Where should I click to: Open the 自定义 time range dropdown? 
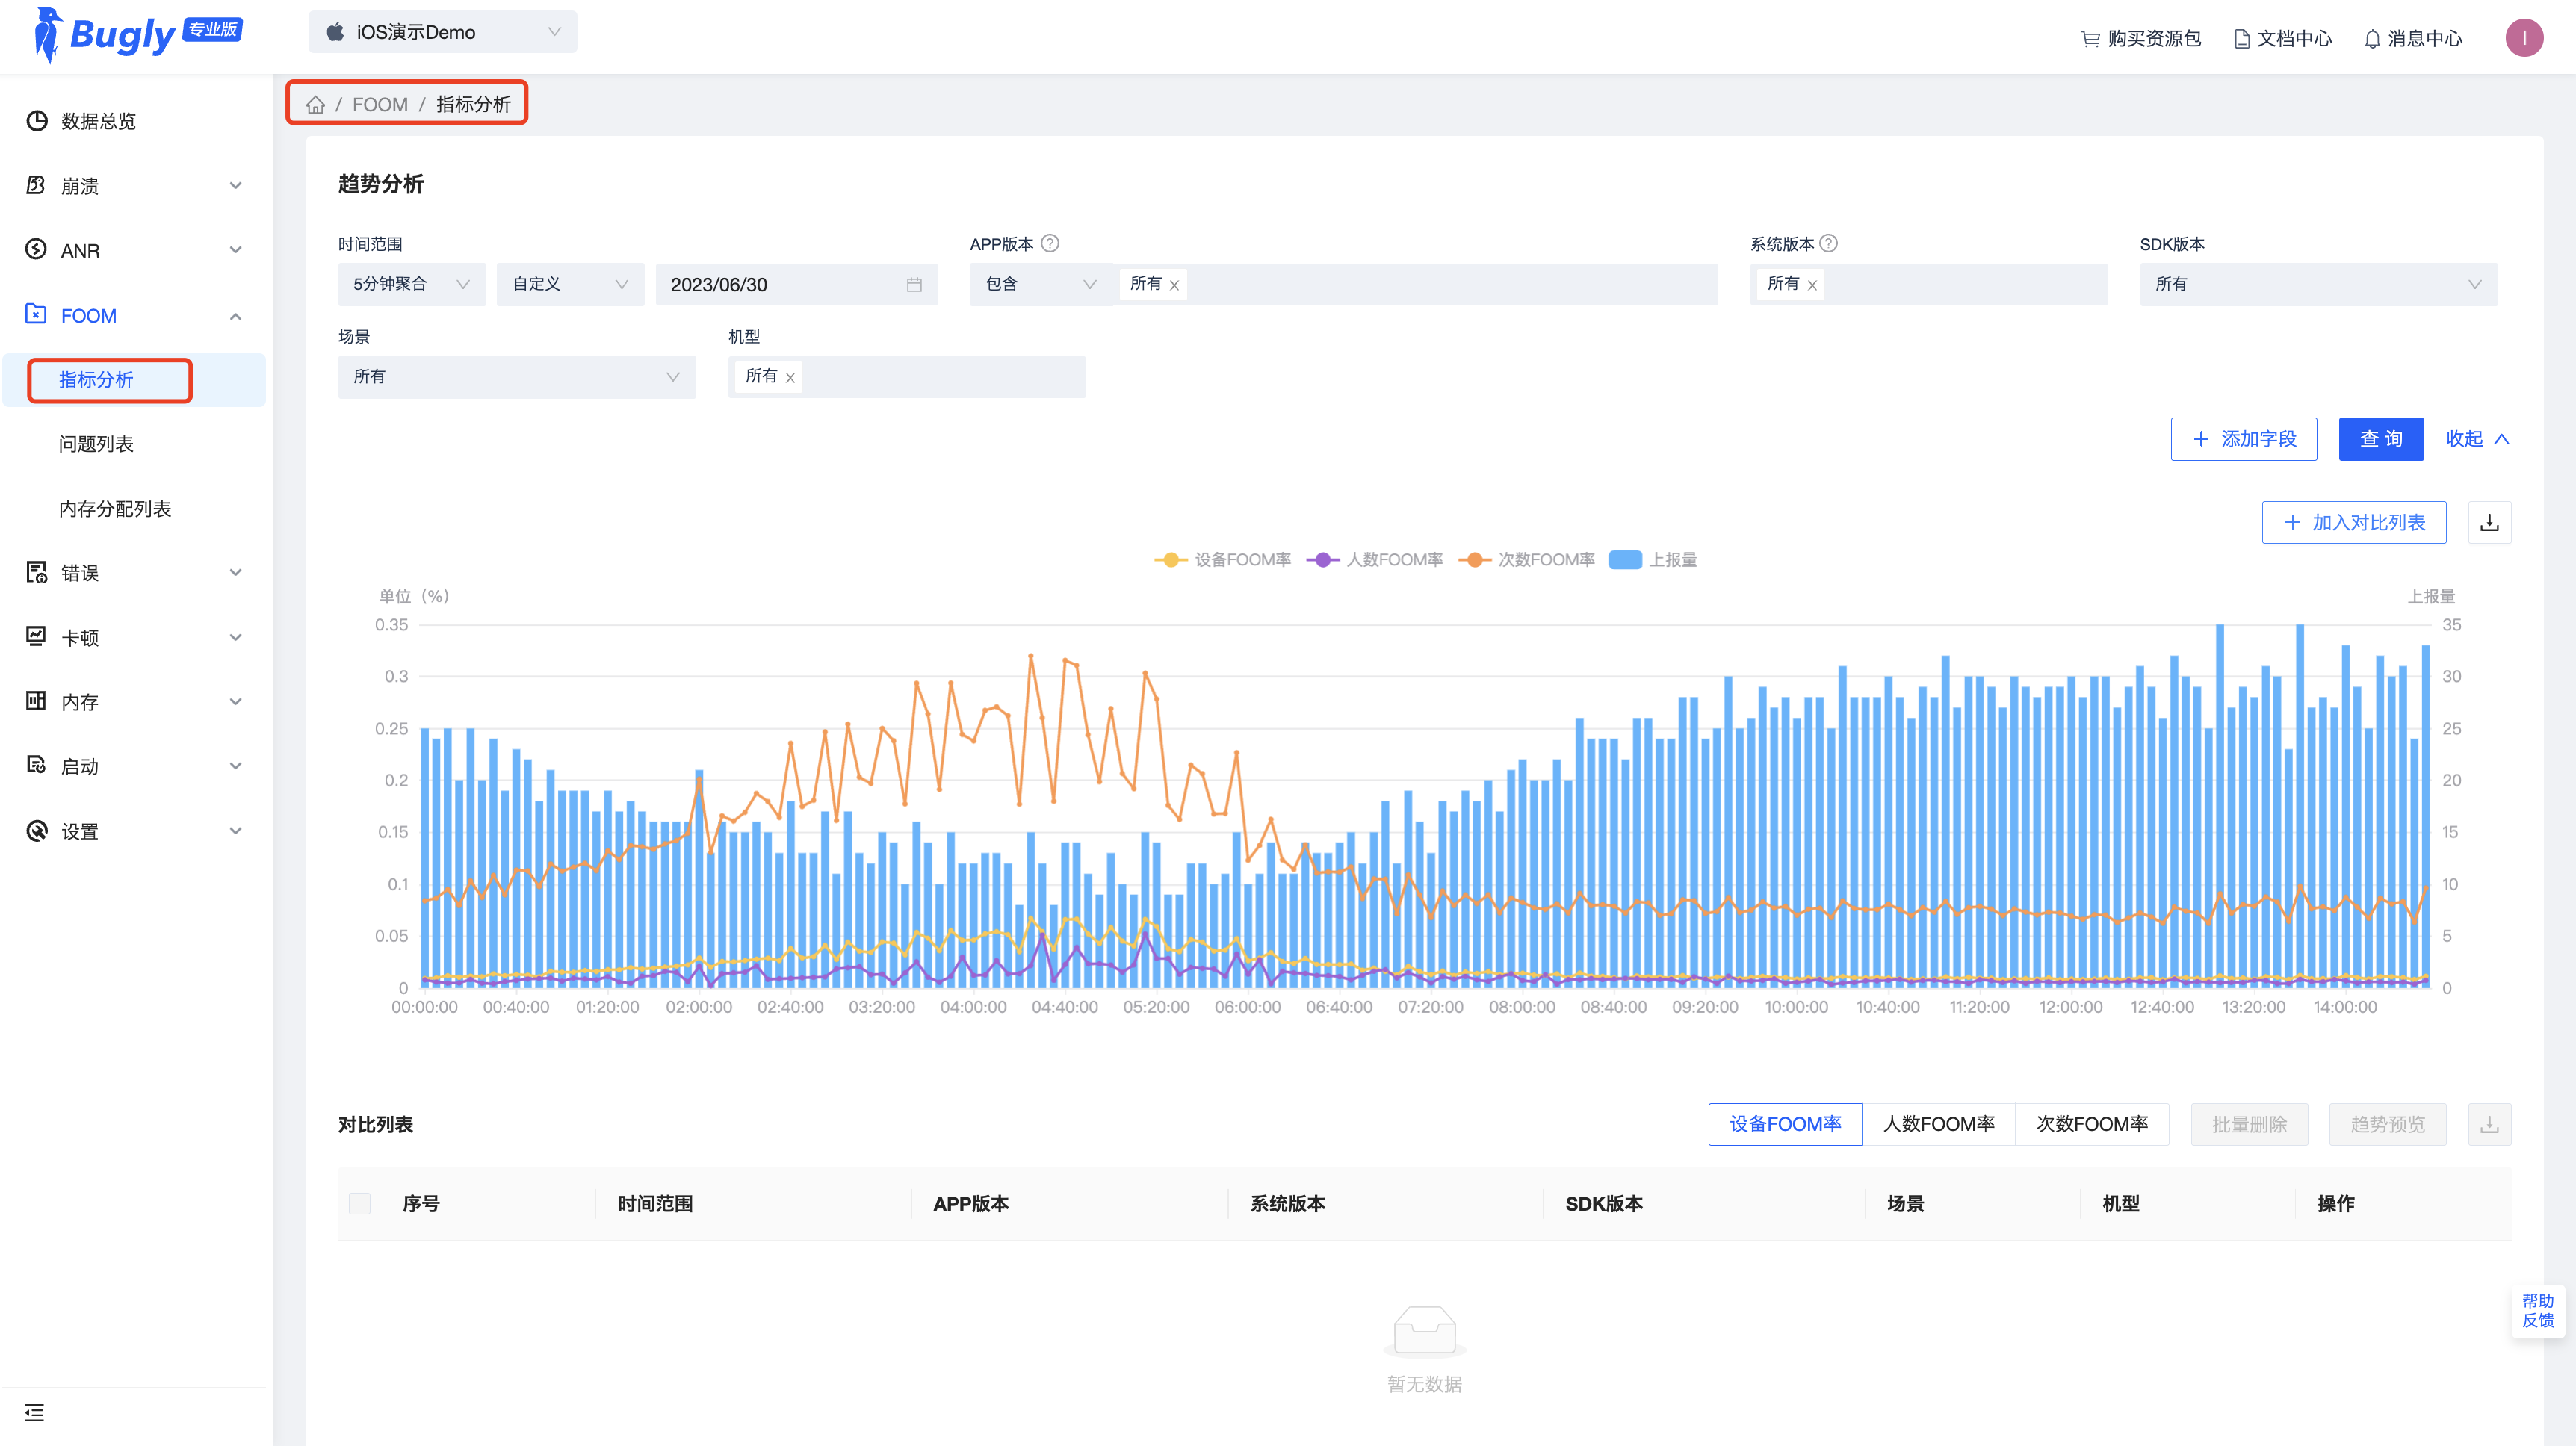(570, 285)
